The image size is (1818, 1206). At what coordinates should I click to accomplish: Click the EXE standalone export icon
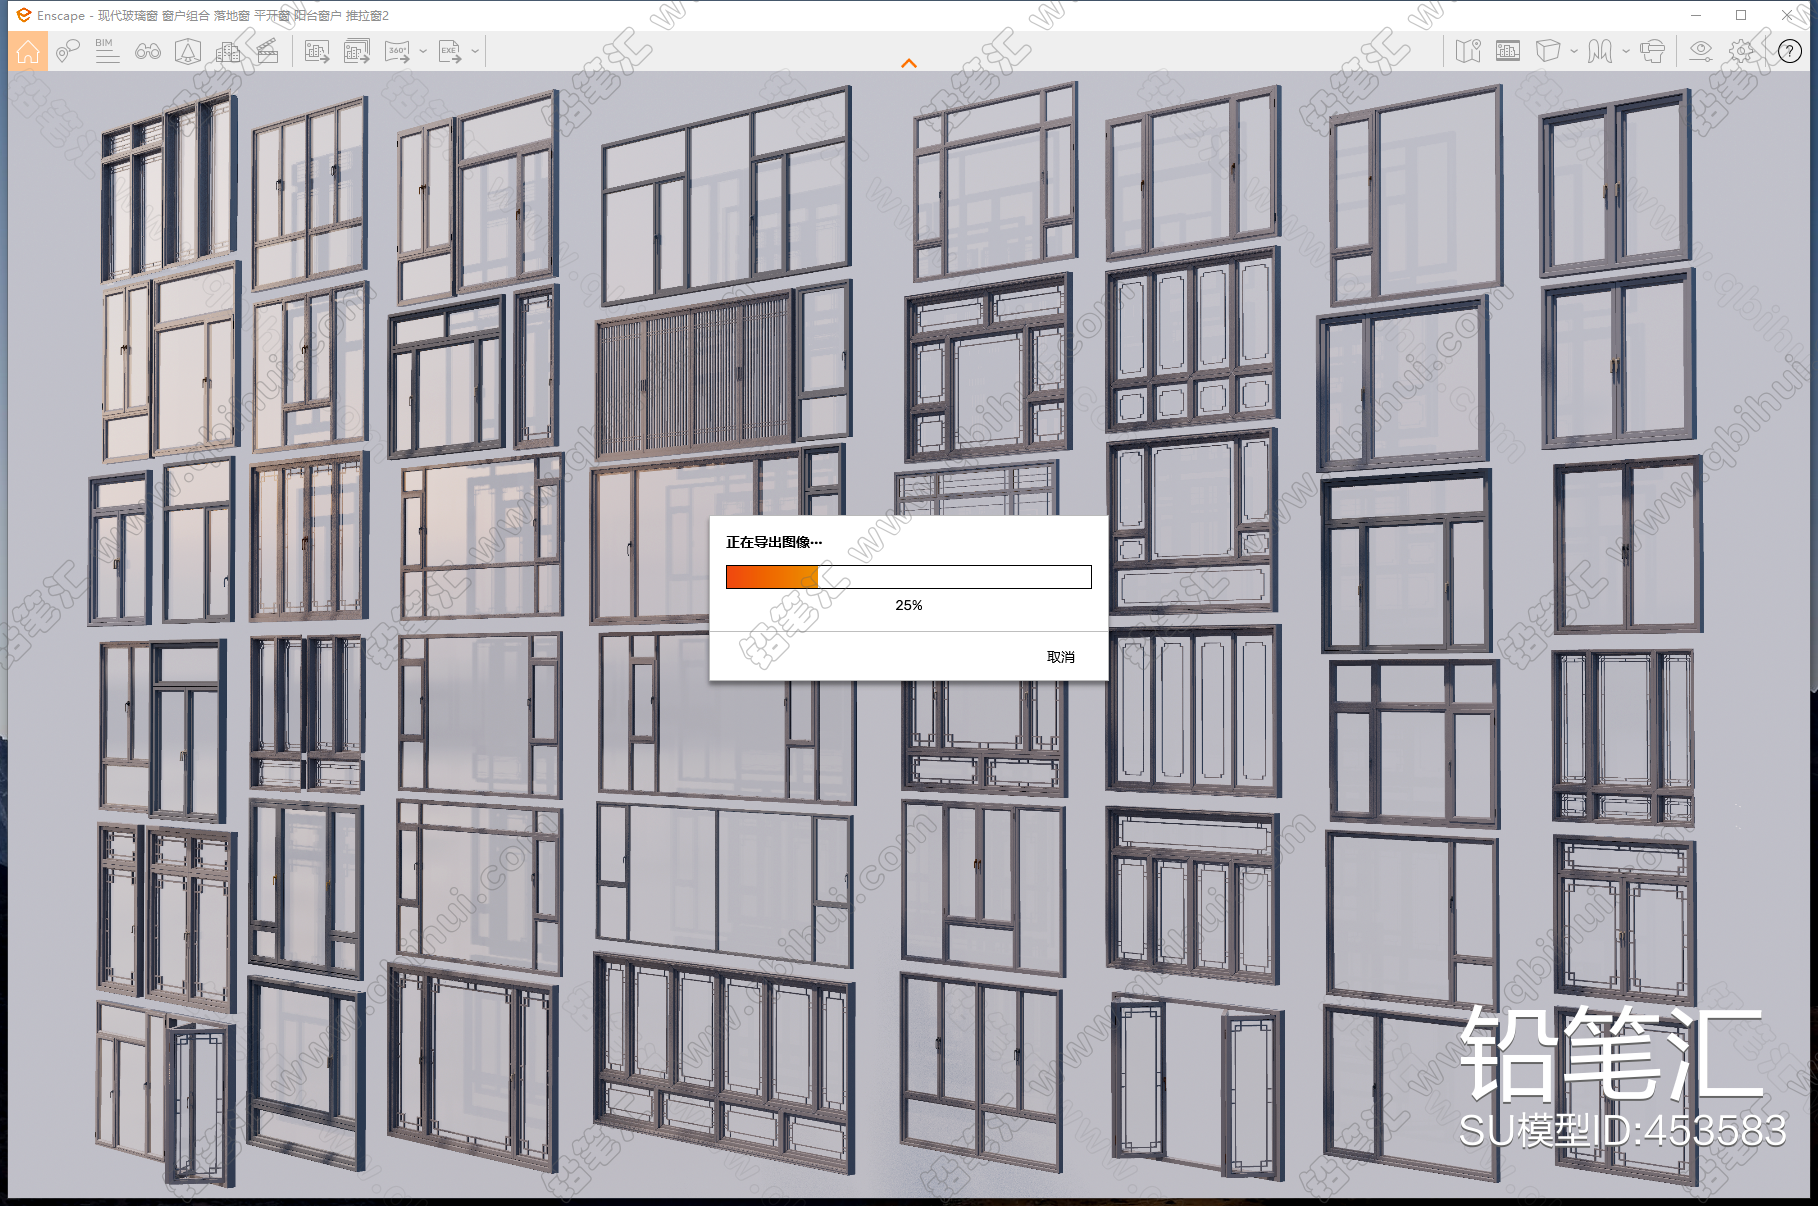point(450,52)
